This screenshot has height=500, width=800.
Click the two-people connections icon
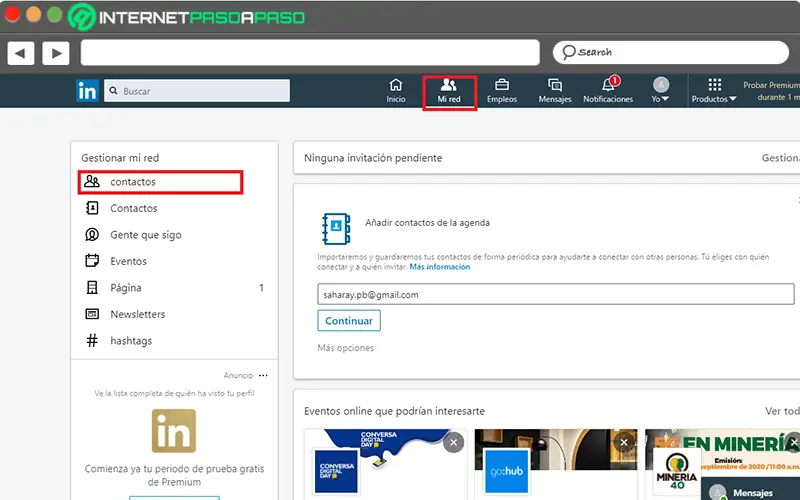point(92,181)
